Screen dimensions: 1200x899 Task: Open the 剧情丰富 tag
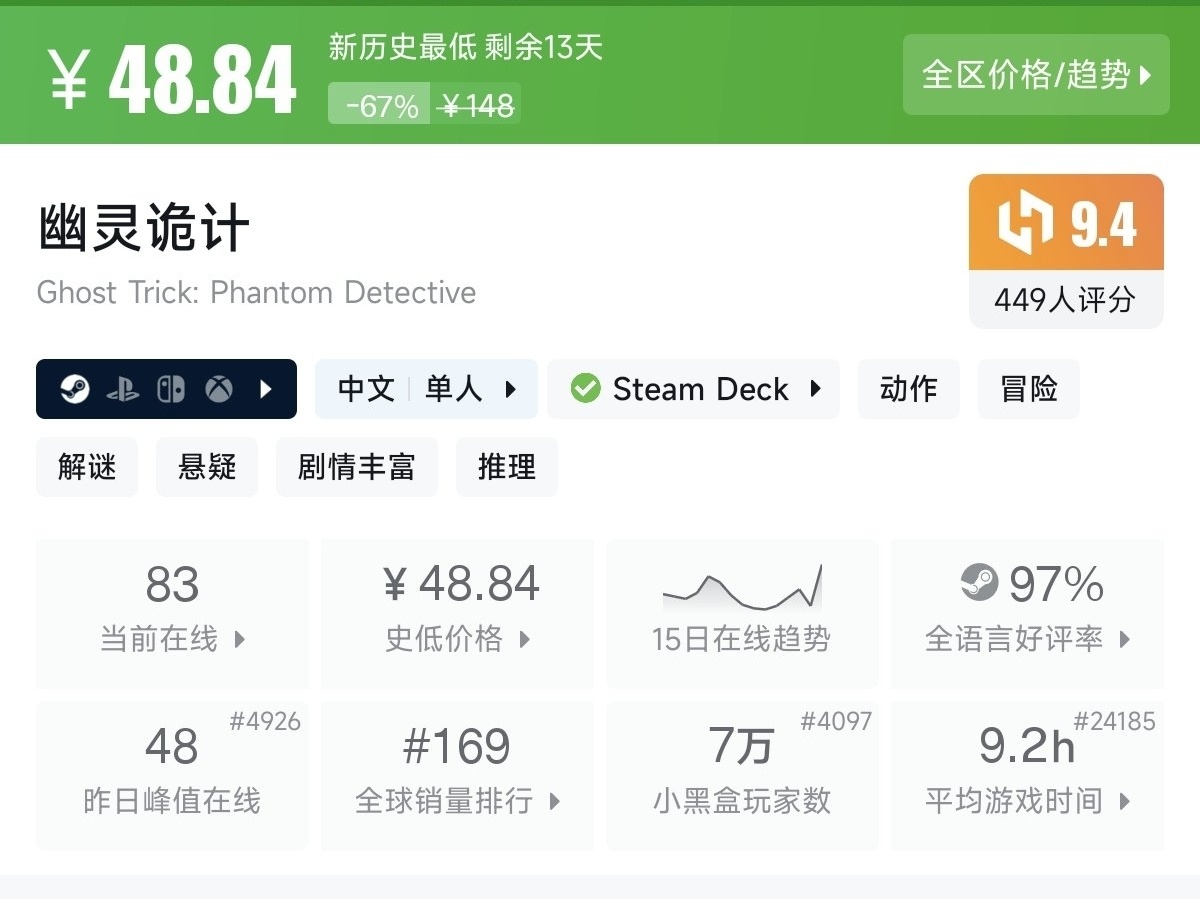pyautogui.click(x=356, y=467)
